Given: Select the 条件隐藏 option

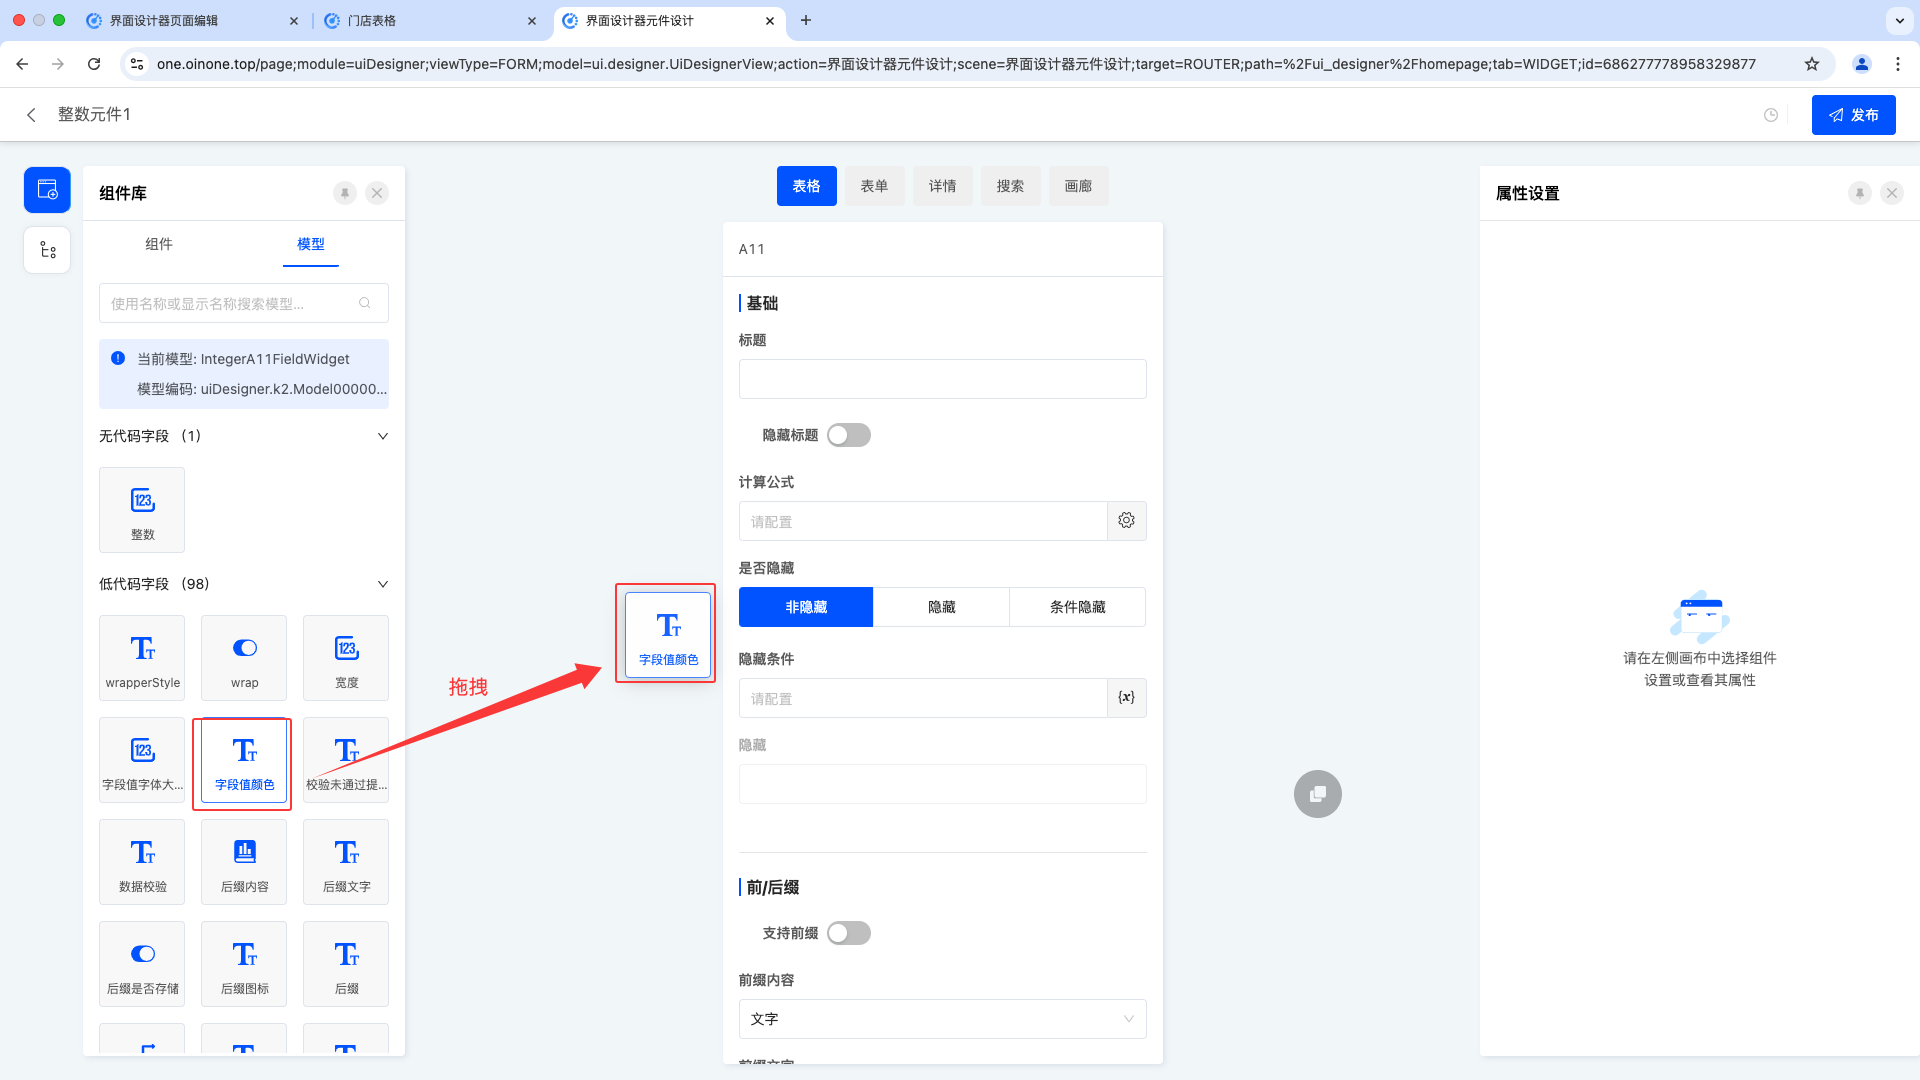Looking at the screenshot, I should point(1077,607).
